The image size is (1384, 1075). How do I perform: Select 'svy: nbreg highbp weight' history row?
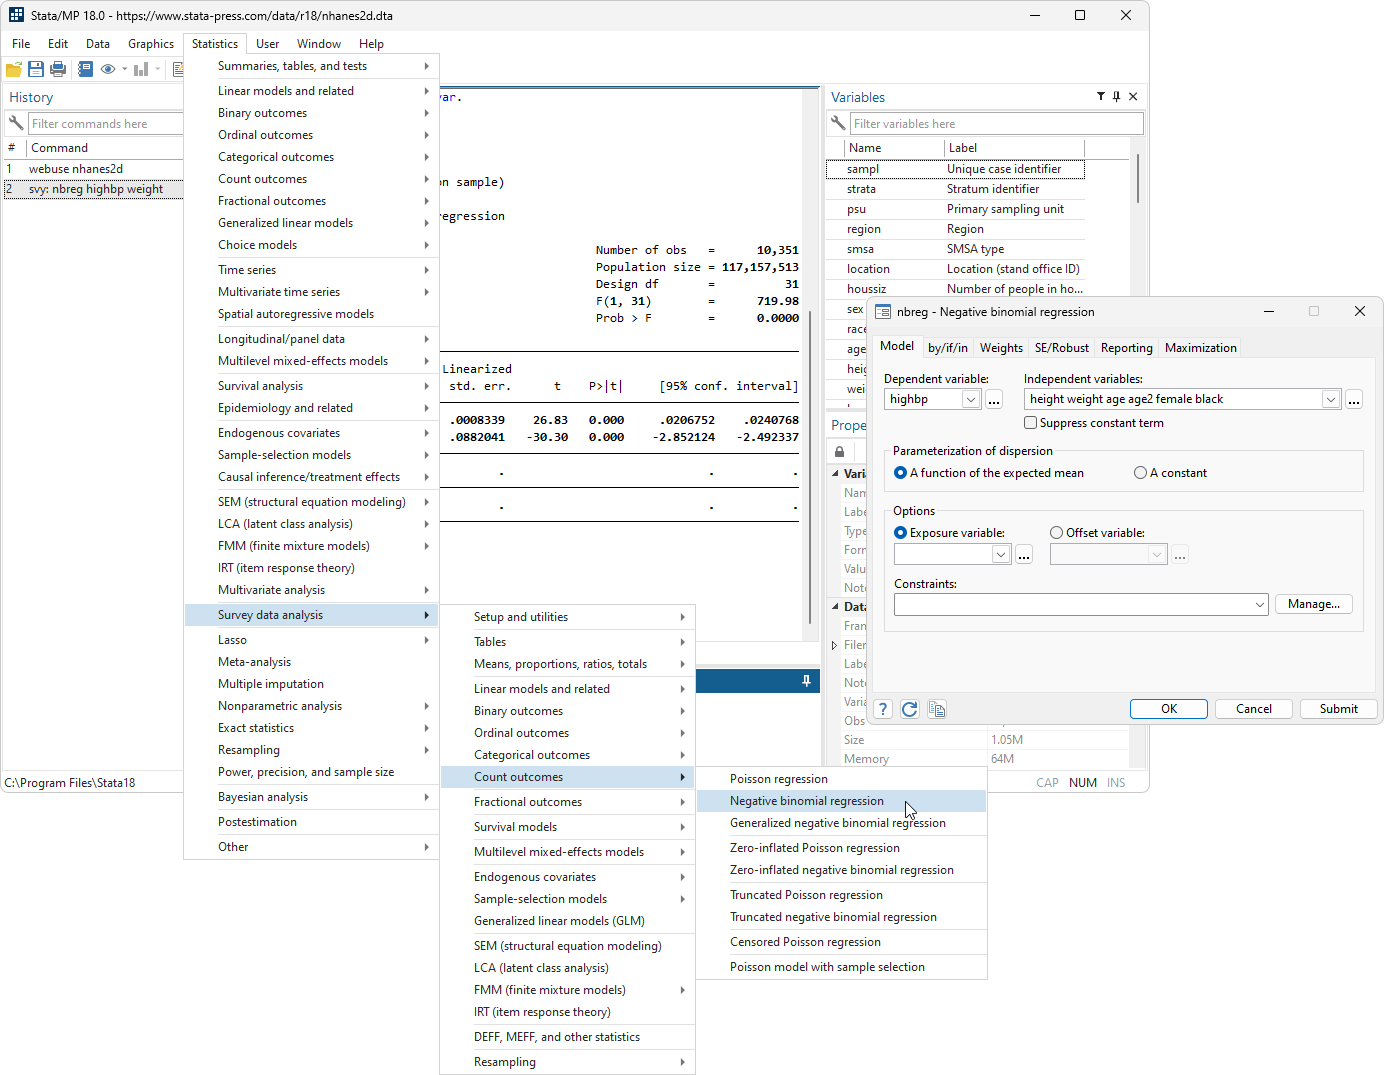click(93, 189)
